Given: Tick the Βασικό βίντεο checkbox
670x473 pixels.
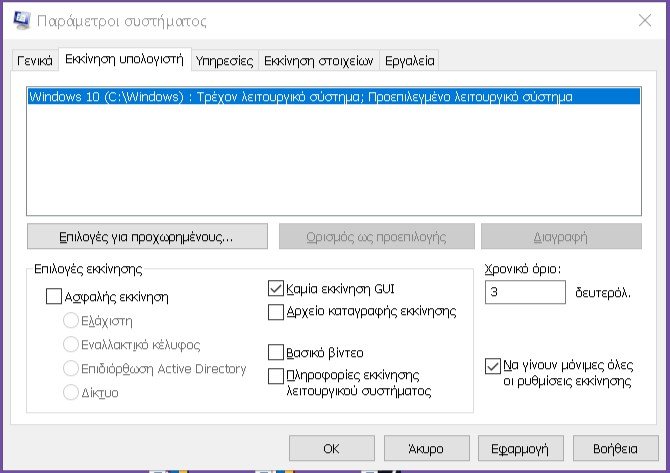Looking at the screenshot, I should pos(277,352).
